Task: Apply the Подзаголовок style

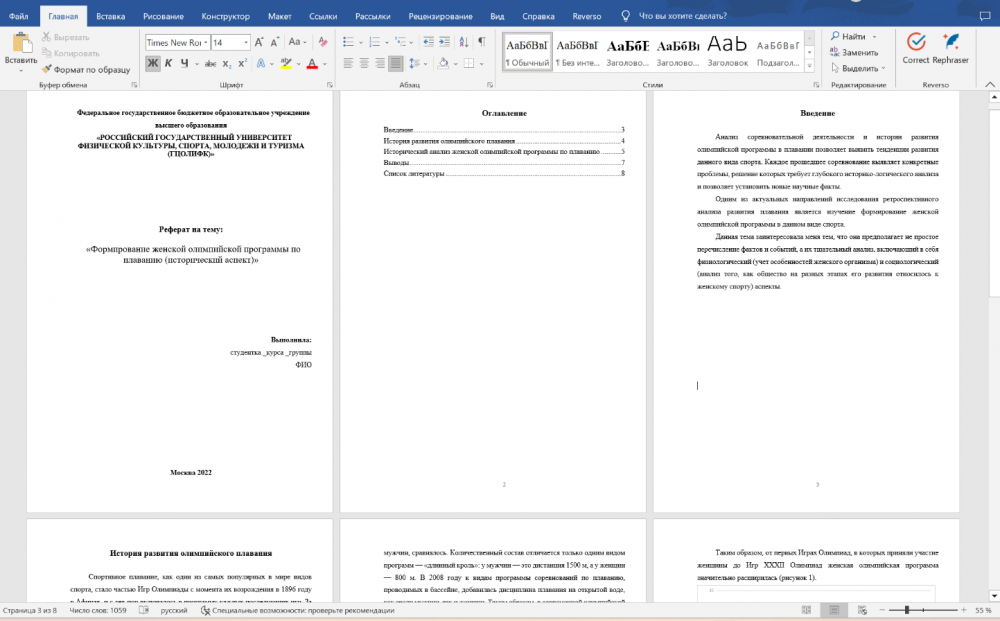Action: tap(778, 52)
